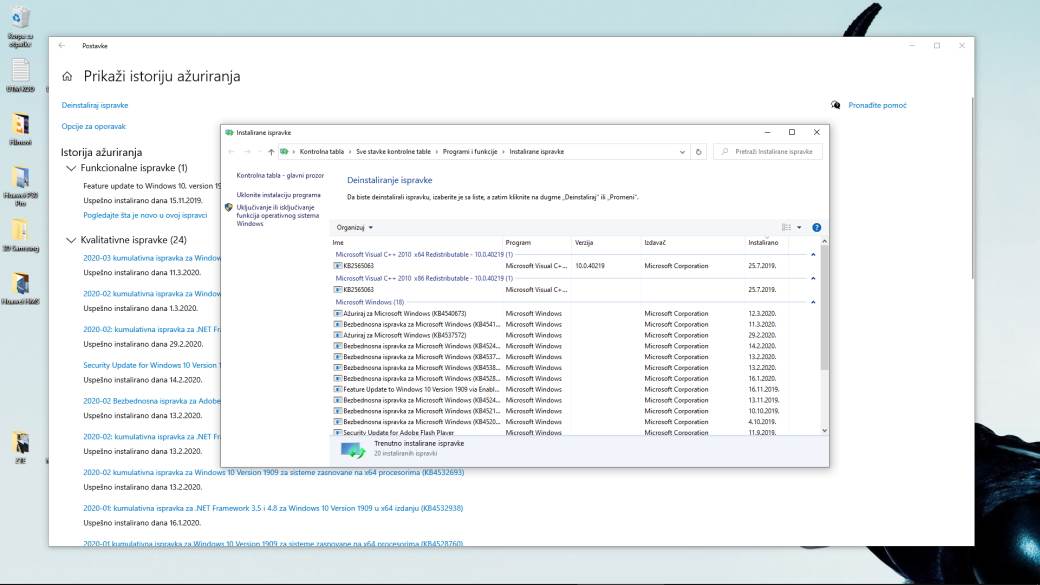This screenshot has width=1040, height=585.
Task: Click the up arrow in Instalirane ispravke
Action: (271, 152)
